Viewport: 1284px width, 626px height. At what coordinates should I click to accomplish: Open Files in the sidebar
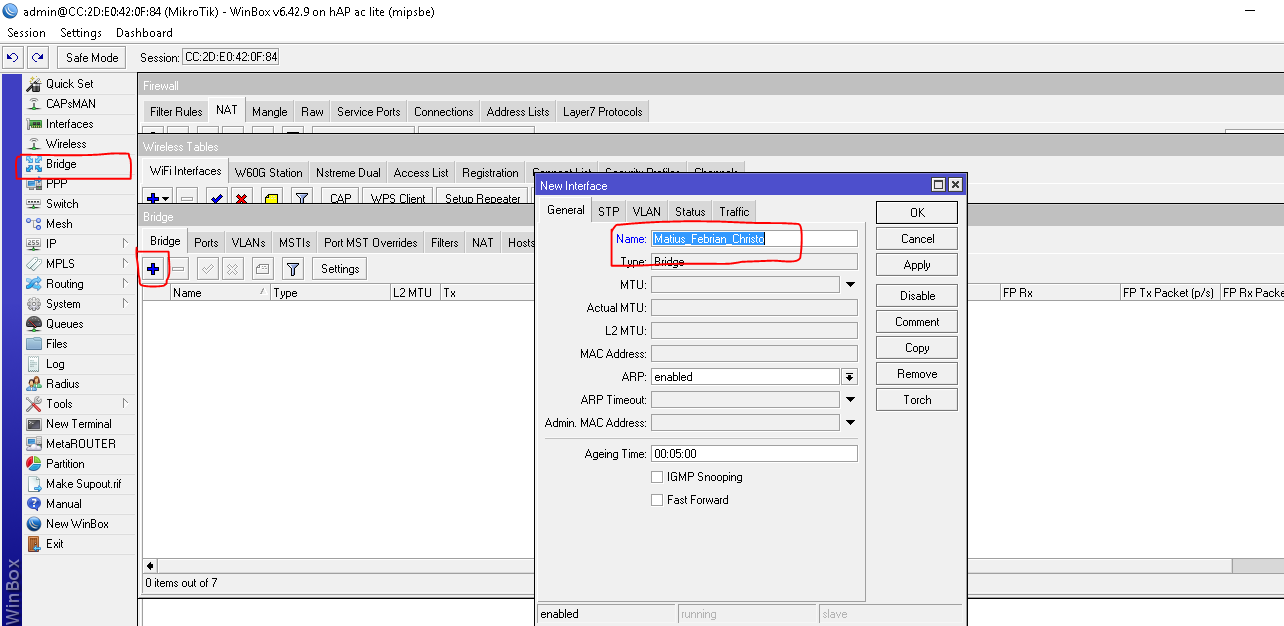point(57,344)
